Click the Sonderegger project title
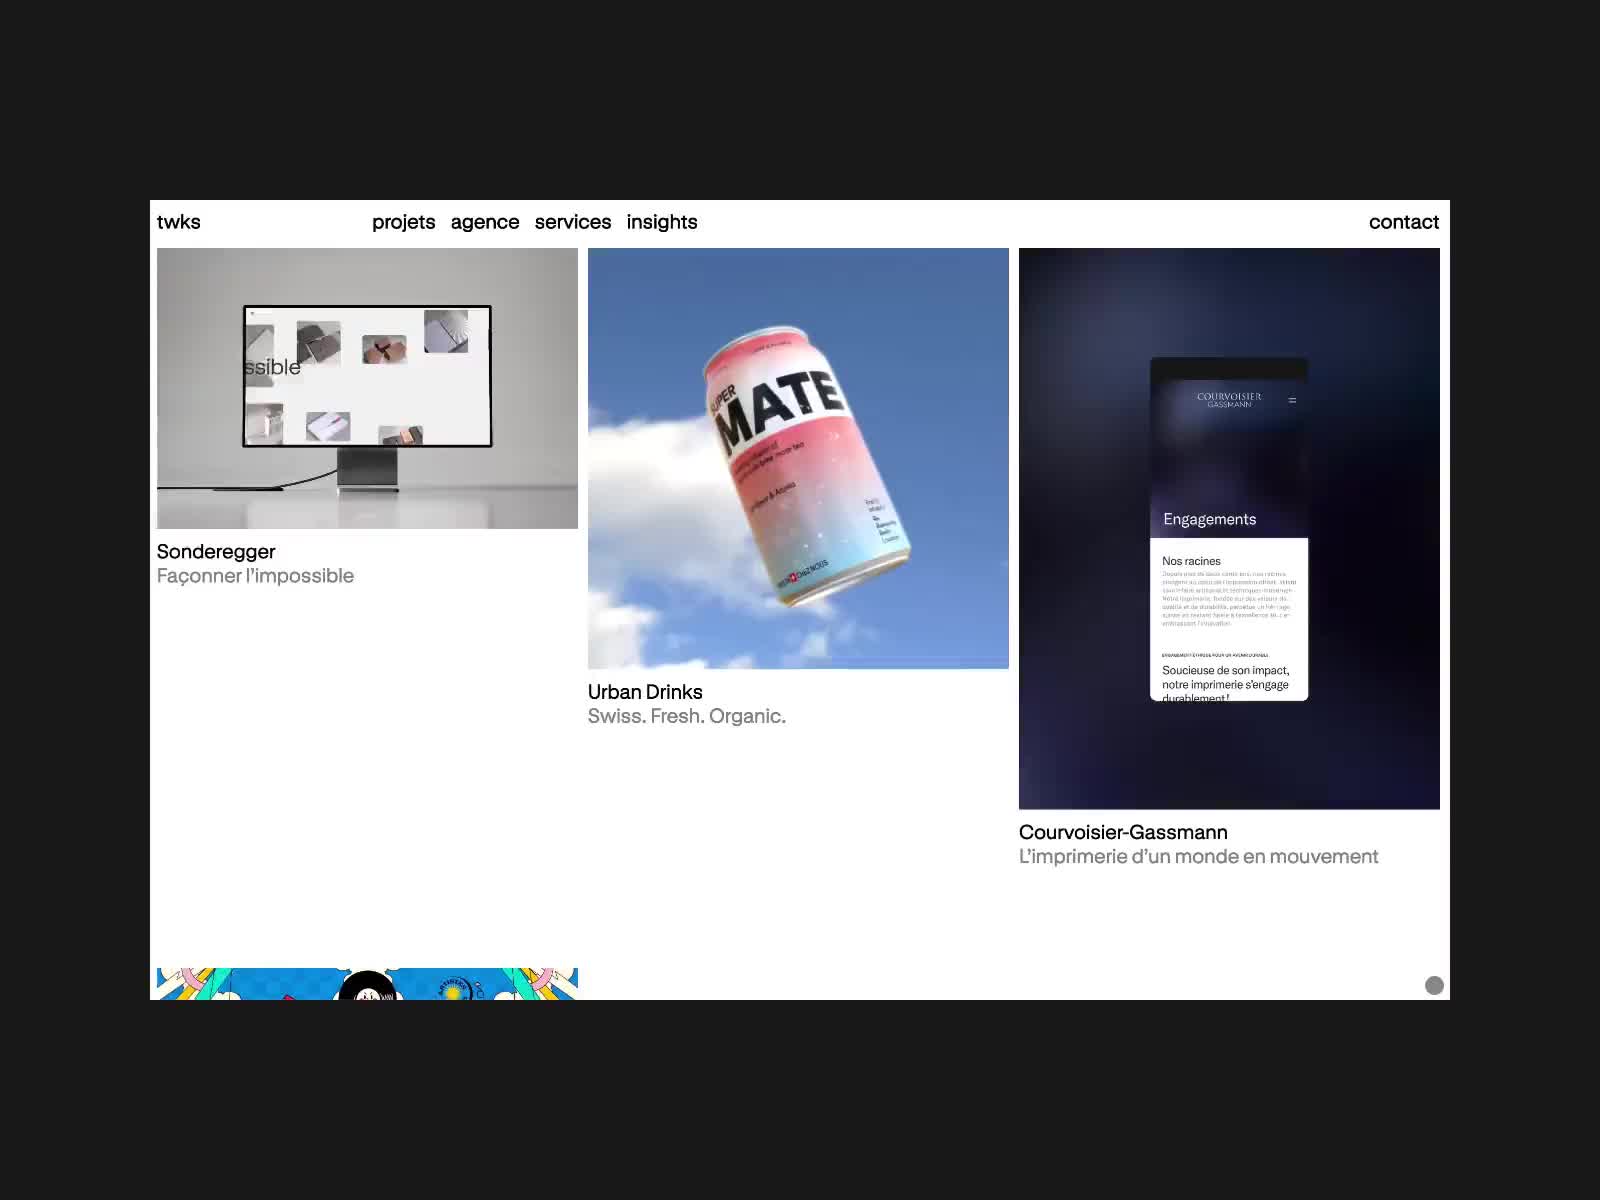The height and width of the screenshot is (1200, 1600). pos(216,552)
